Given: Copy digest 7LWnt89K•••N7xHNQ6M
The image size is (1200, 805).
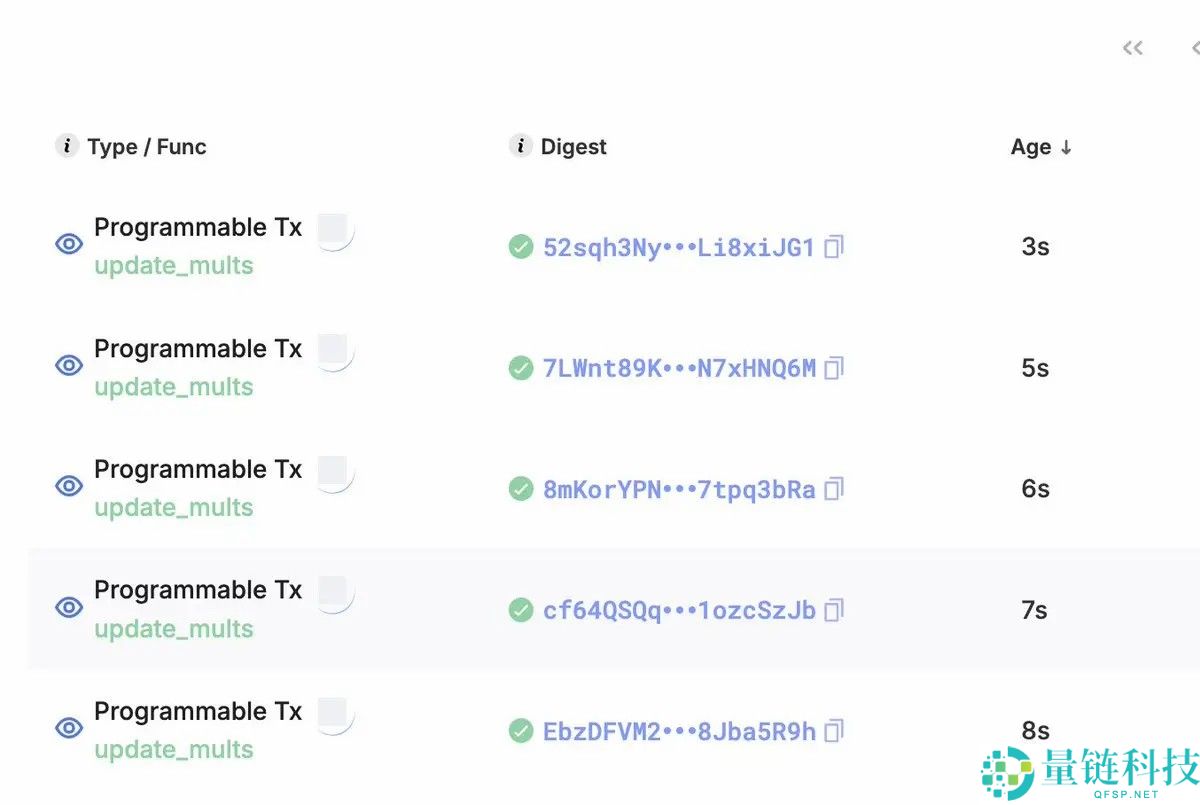Looking at the screenshot, I should 834,368.
